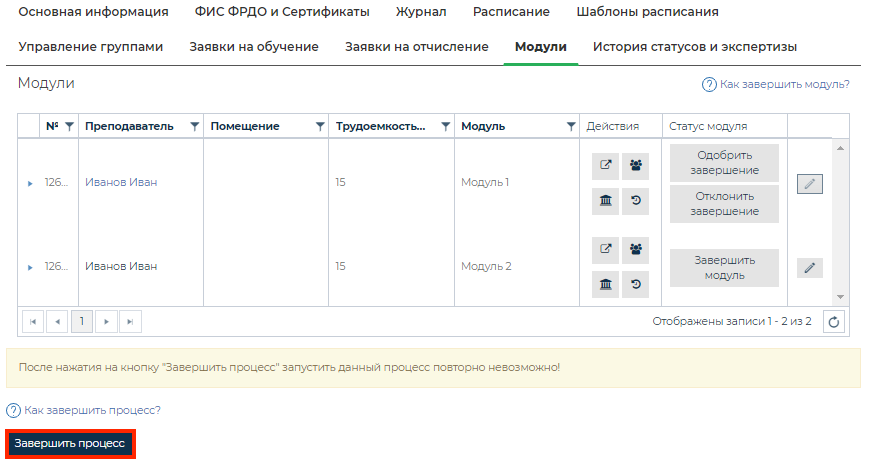The width and height of the screenshot is (870, 463).
Task: Show group members for Модуль 1
Action: [635, 166]
